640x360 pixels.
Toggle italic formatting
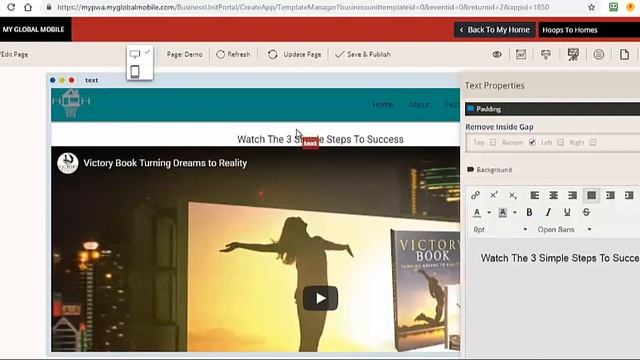548,212
